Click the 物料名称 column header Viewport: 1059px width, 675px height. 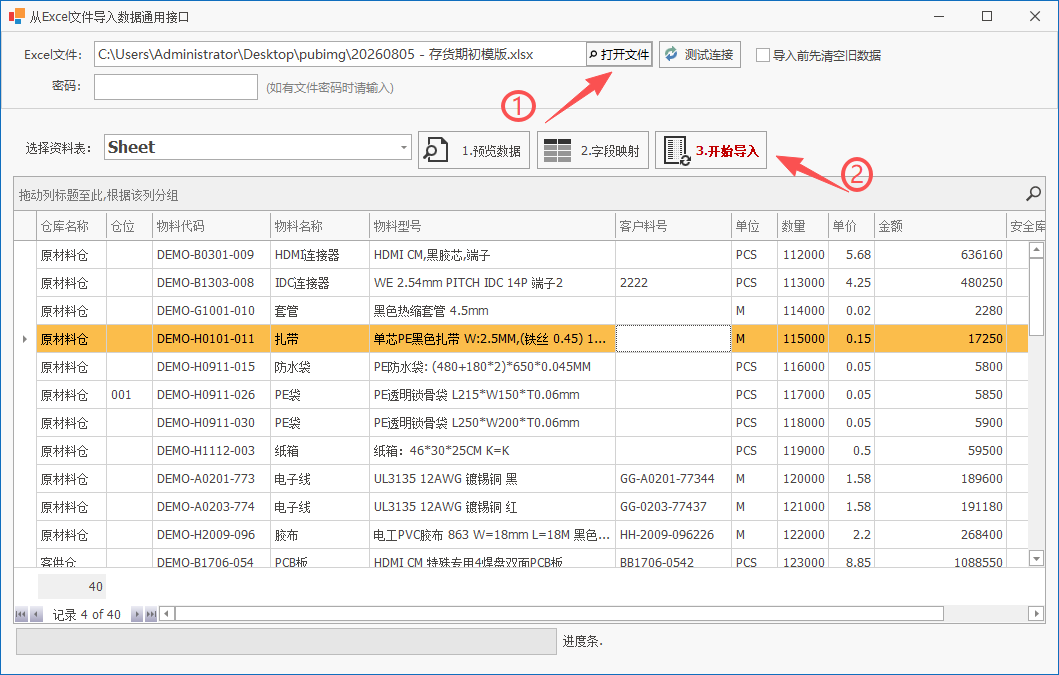tap(320, 226)
